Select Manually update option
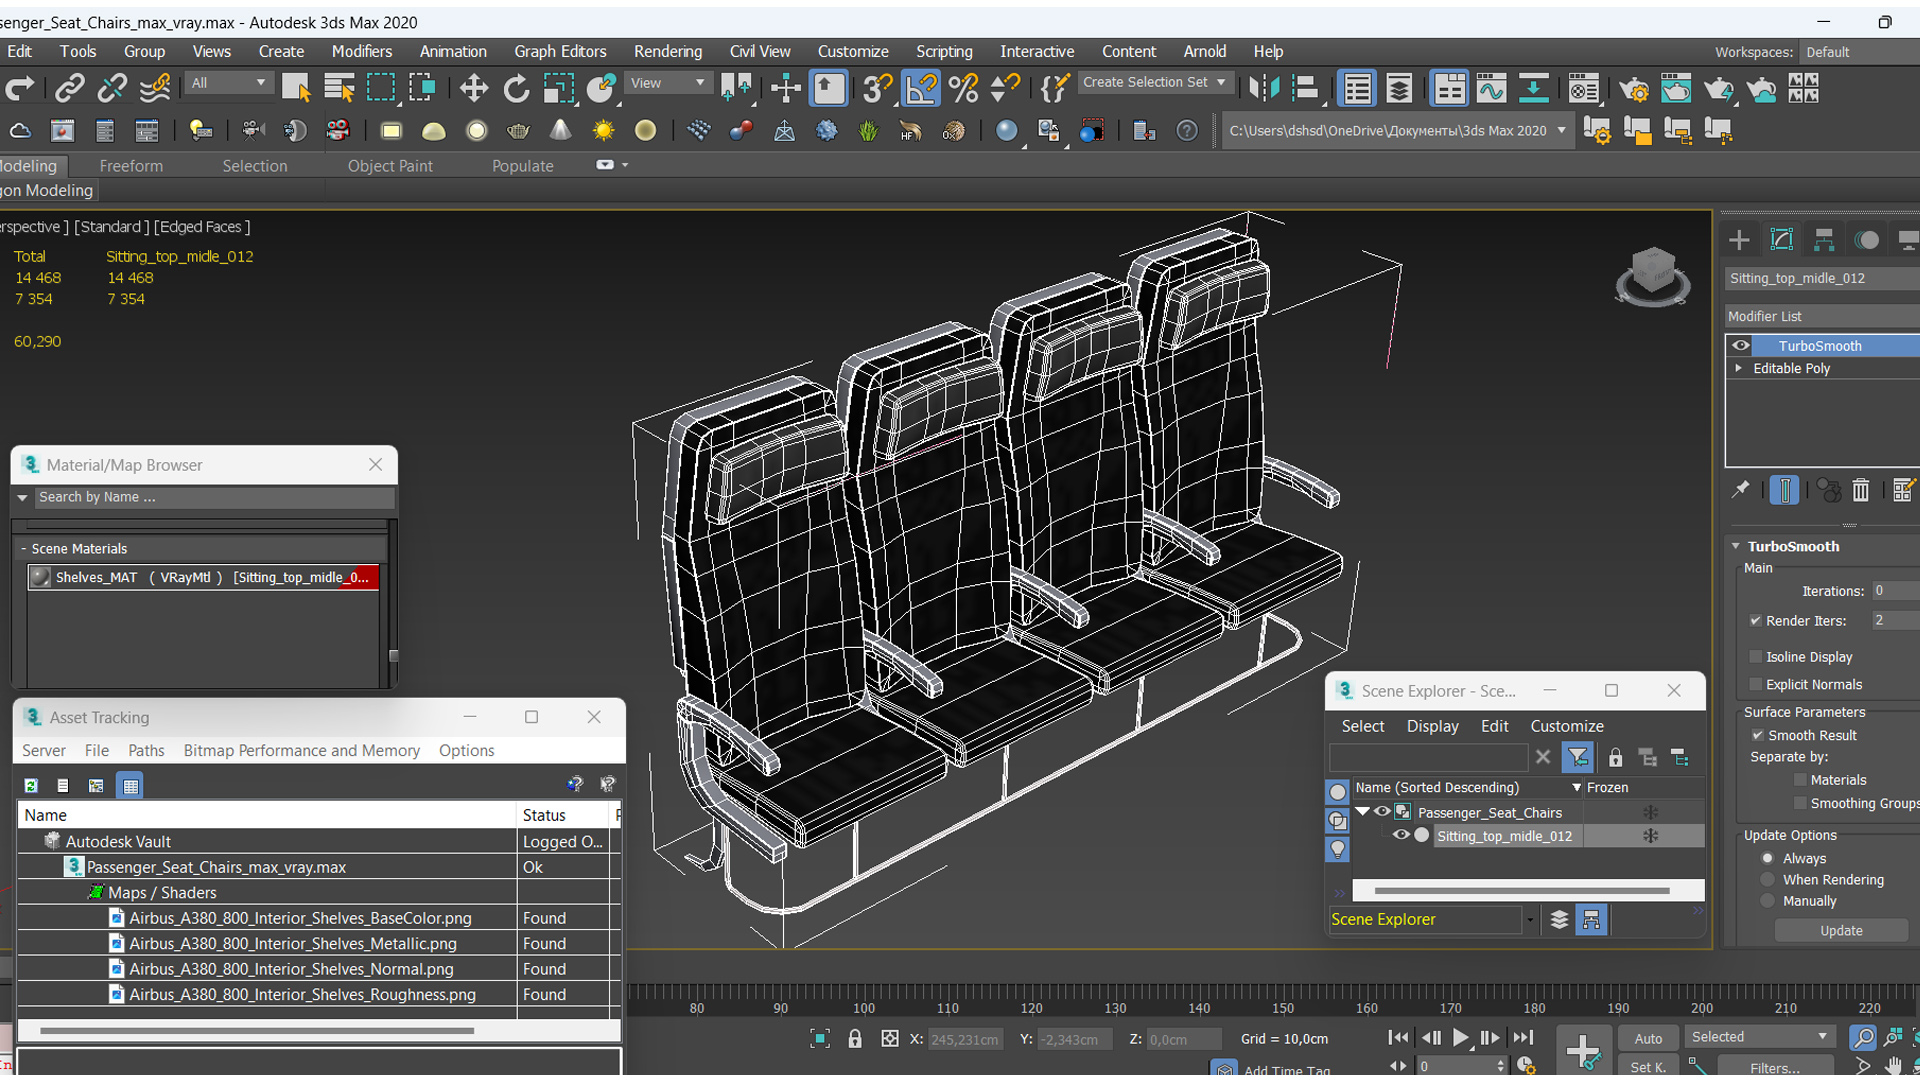This screenshot has height=1080, width=1920. point(1768,901)
